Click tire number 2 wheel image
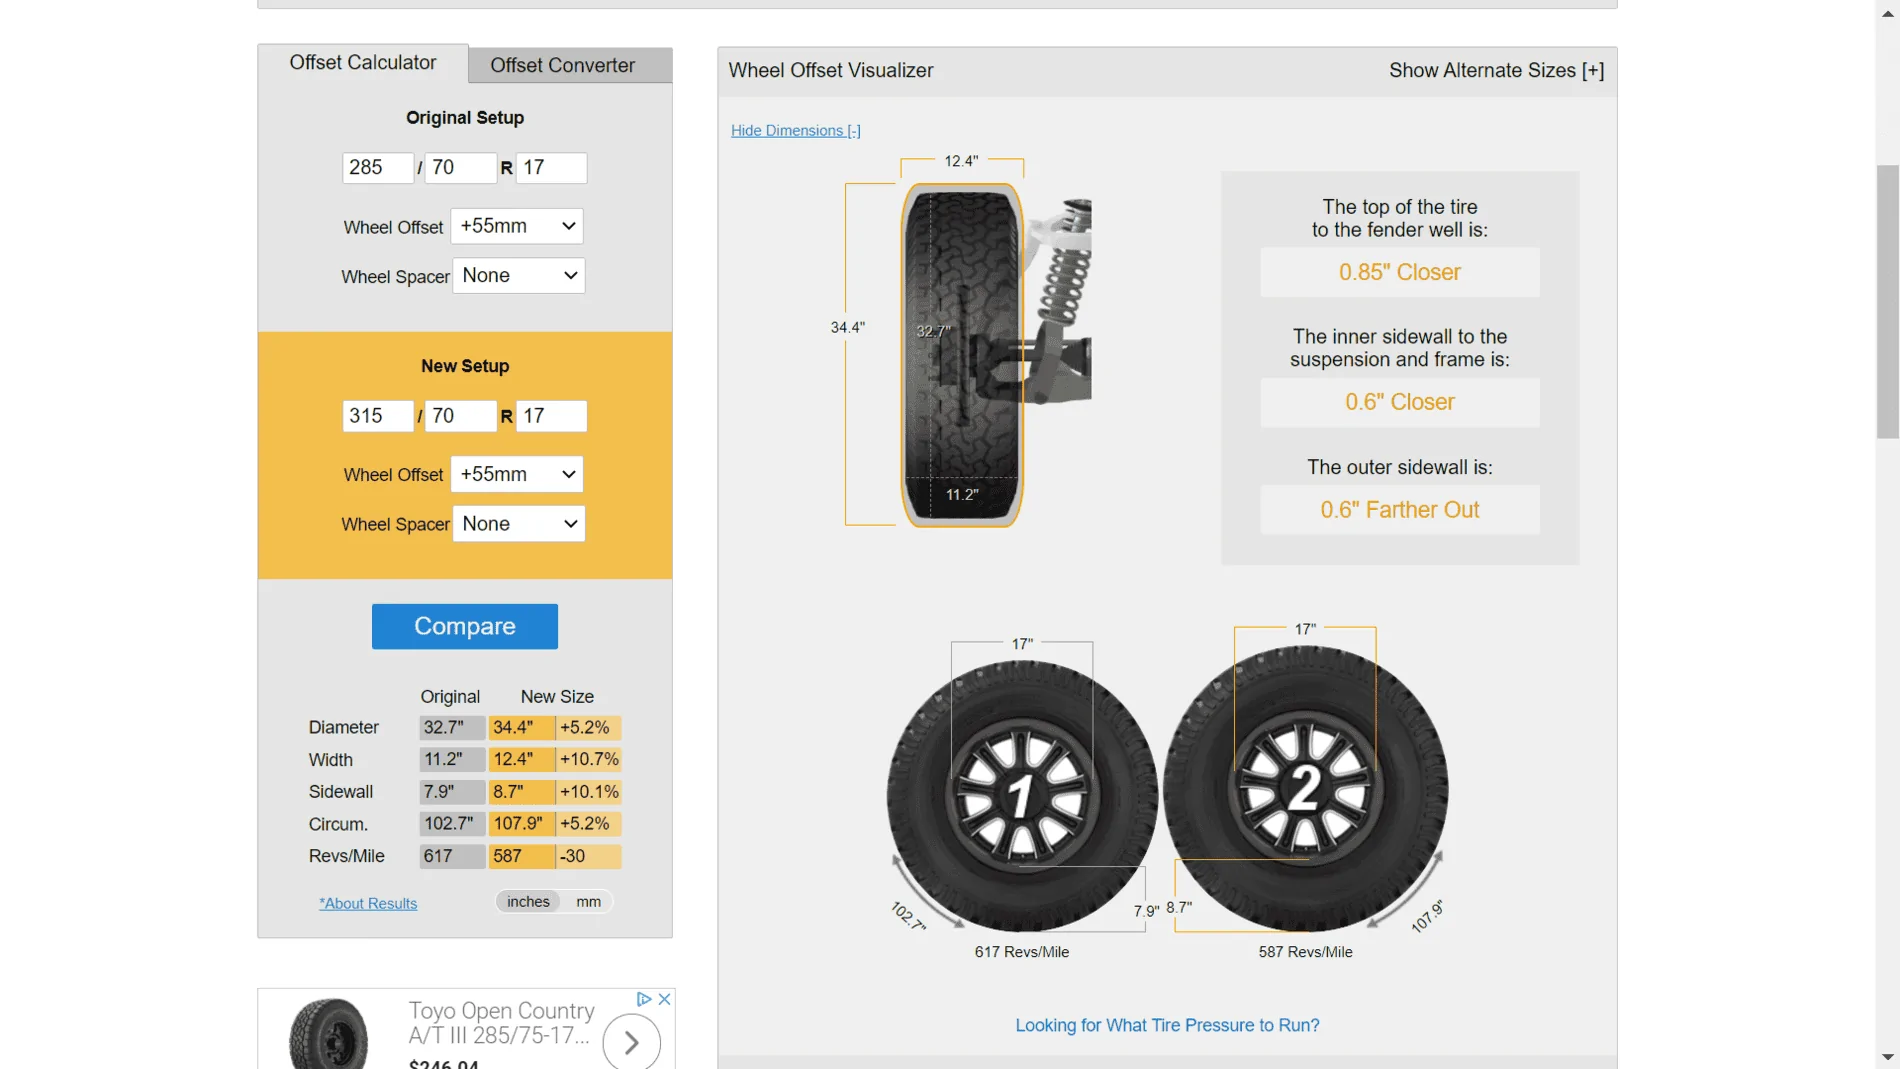The height and width of the screenshot is (1069, 1900). (x=1305, y=788)
